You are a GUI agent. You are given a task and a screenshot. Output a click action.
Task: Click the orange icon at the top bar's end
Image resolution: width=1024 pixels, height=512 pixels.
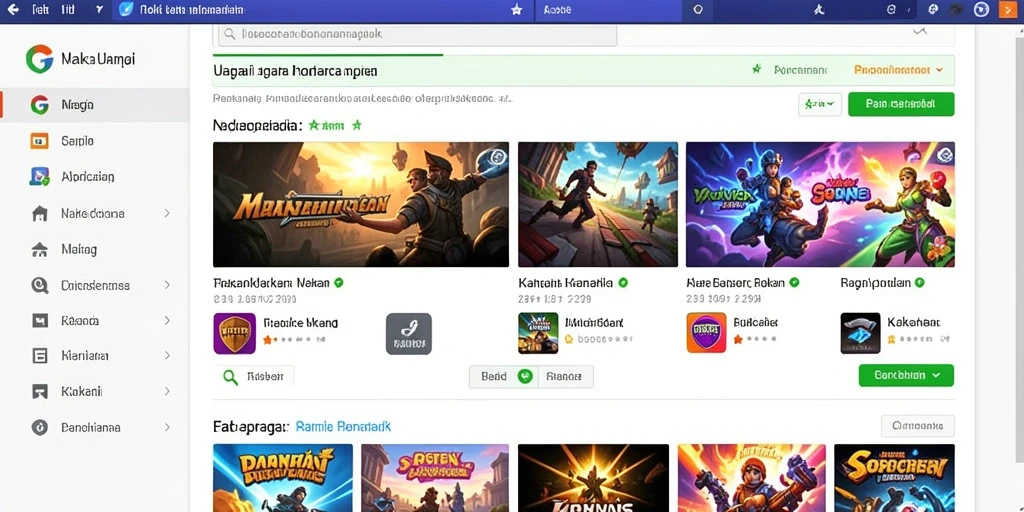click(x=1008, y=10)
